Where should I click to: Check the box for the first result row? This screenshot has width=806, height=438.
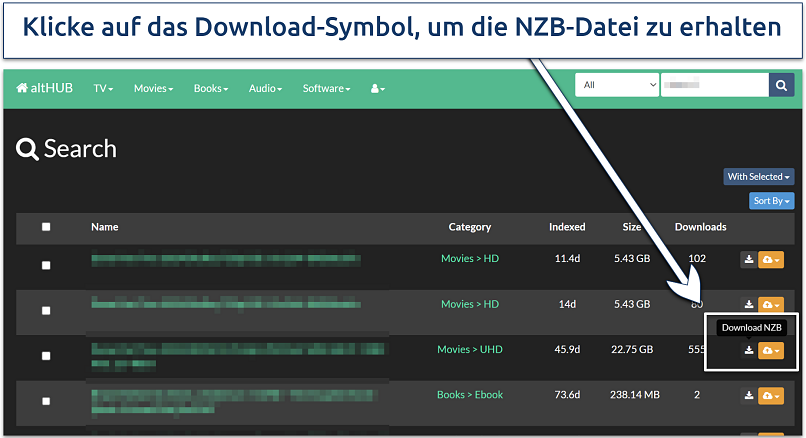click(x=46, y=265)
